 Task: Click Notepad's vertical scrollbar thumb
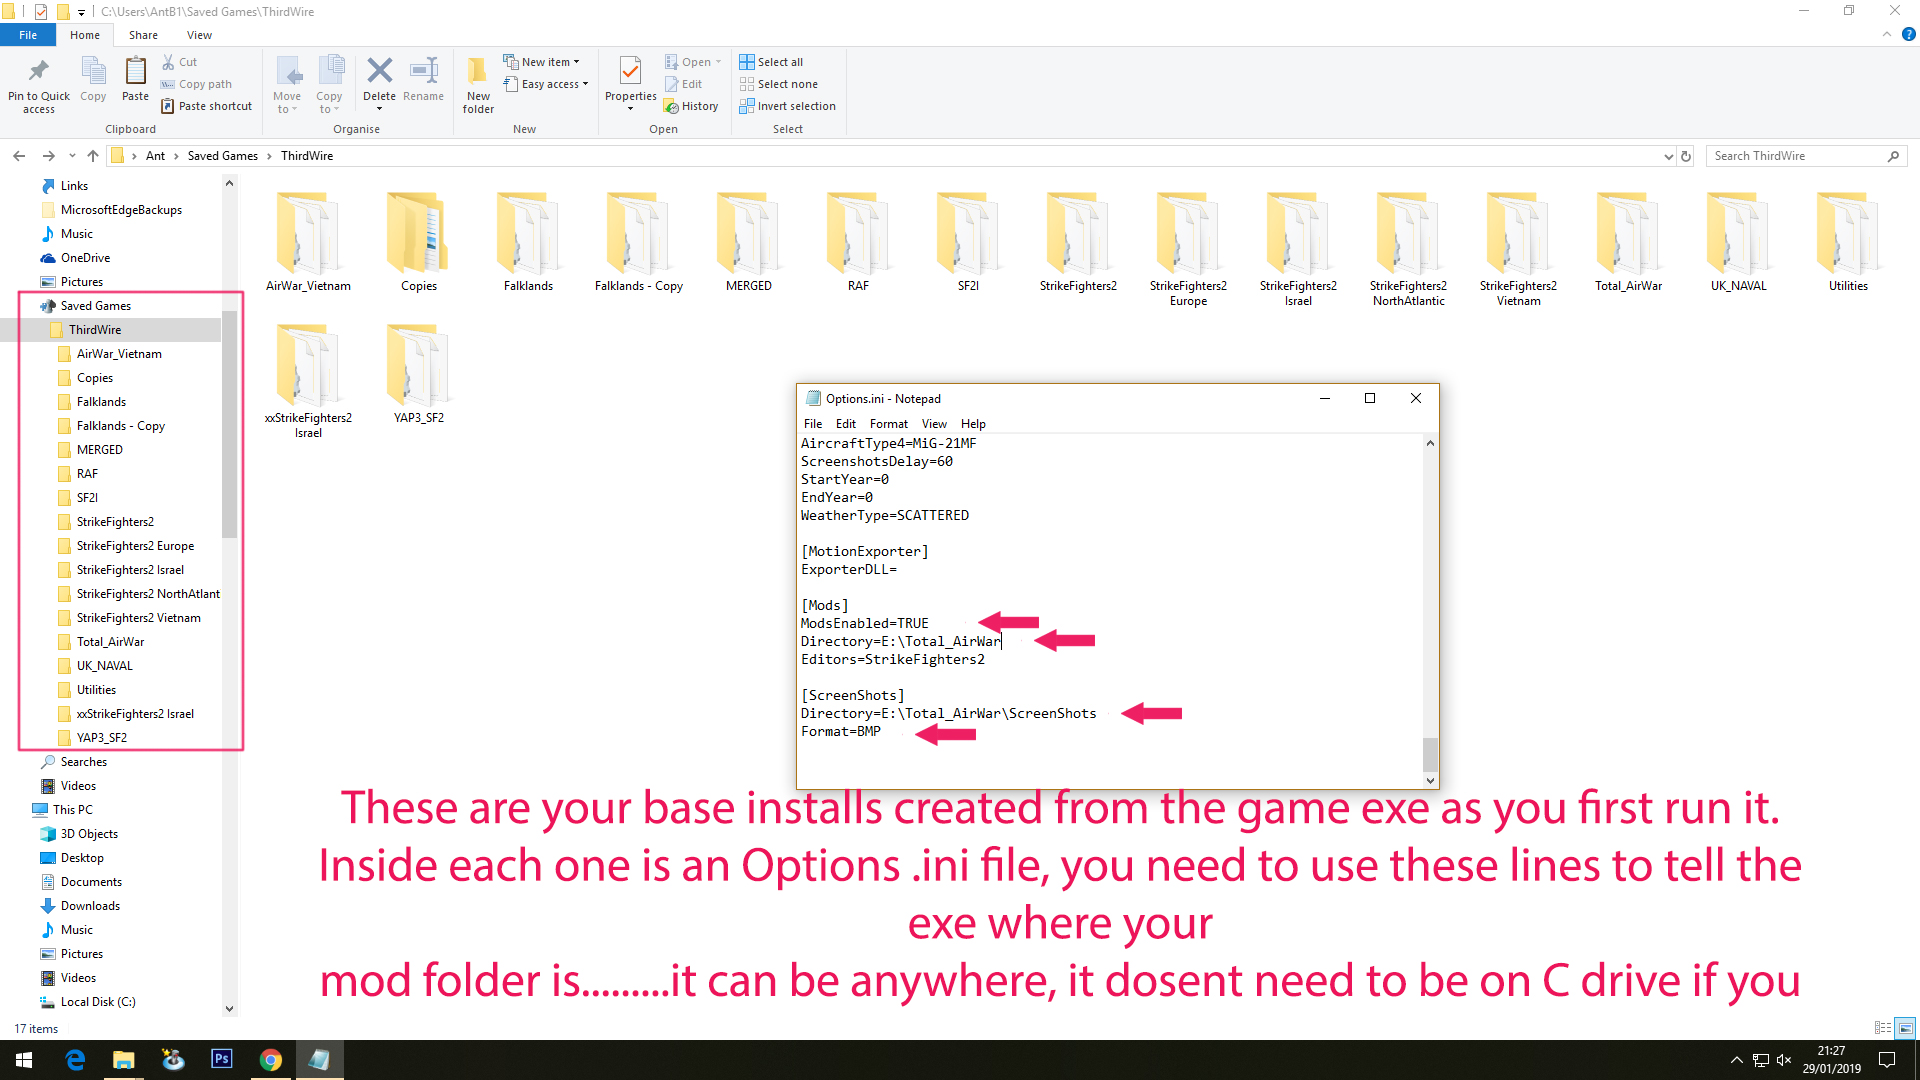[x=1430, y=754]
